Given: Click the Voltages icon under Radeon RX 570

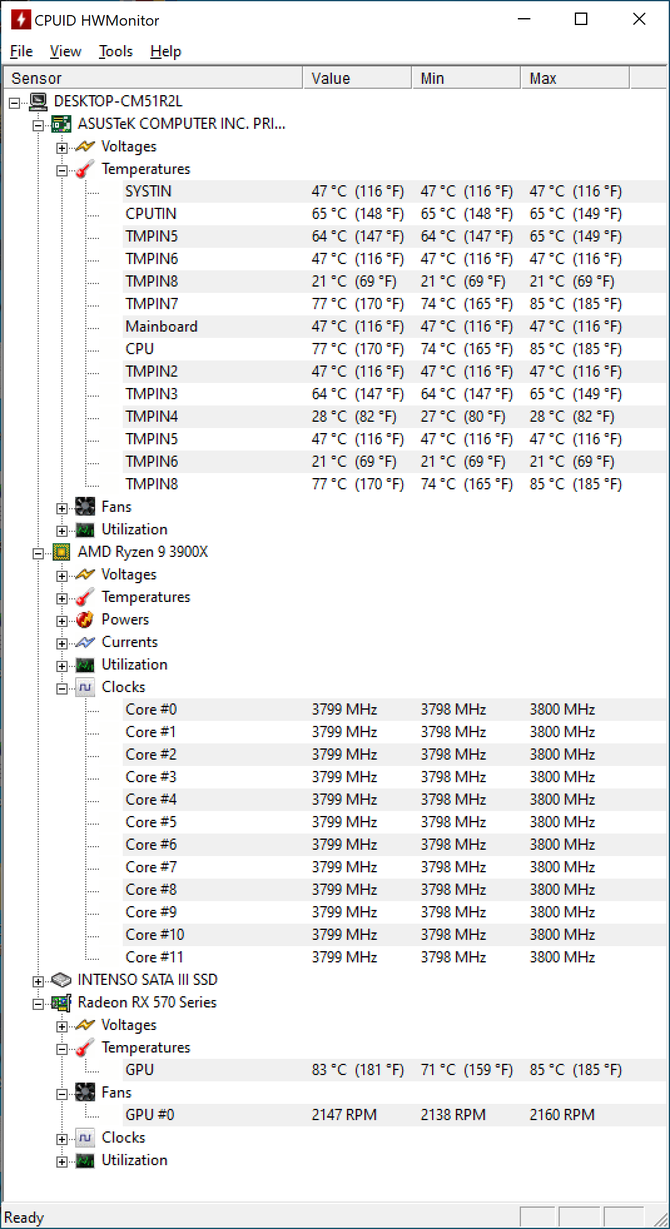Looking at the screenshot, I should point(85,1025).
